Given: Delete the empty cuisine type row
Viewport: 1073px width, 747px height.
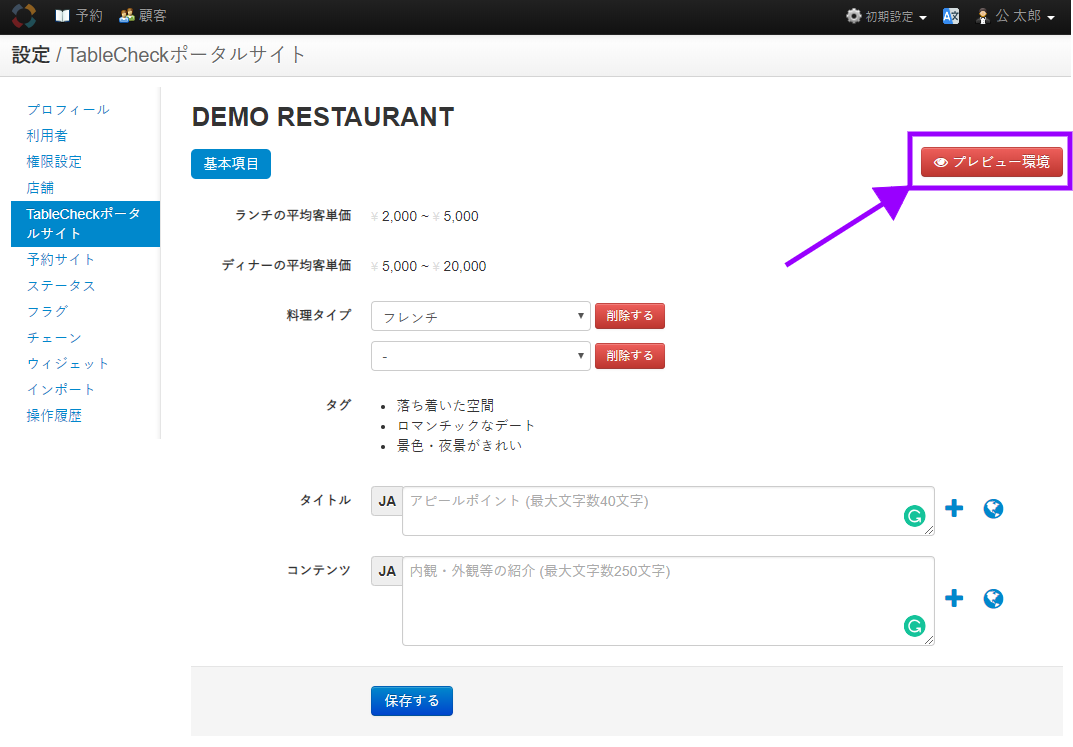Looking at the screenshot, I should coord(630,356).
